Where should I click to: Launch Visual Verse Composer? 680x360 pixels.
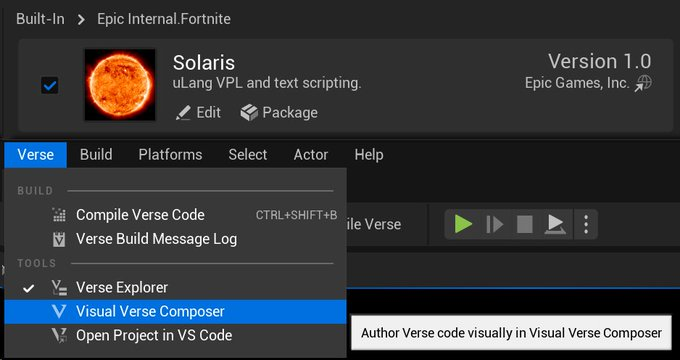pyautogui.click(x=175, y=311)
